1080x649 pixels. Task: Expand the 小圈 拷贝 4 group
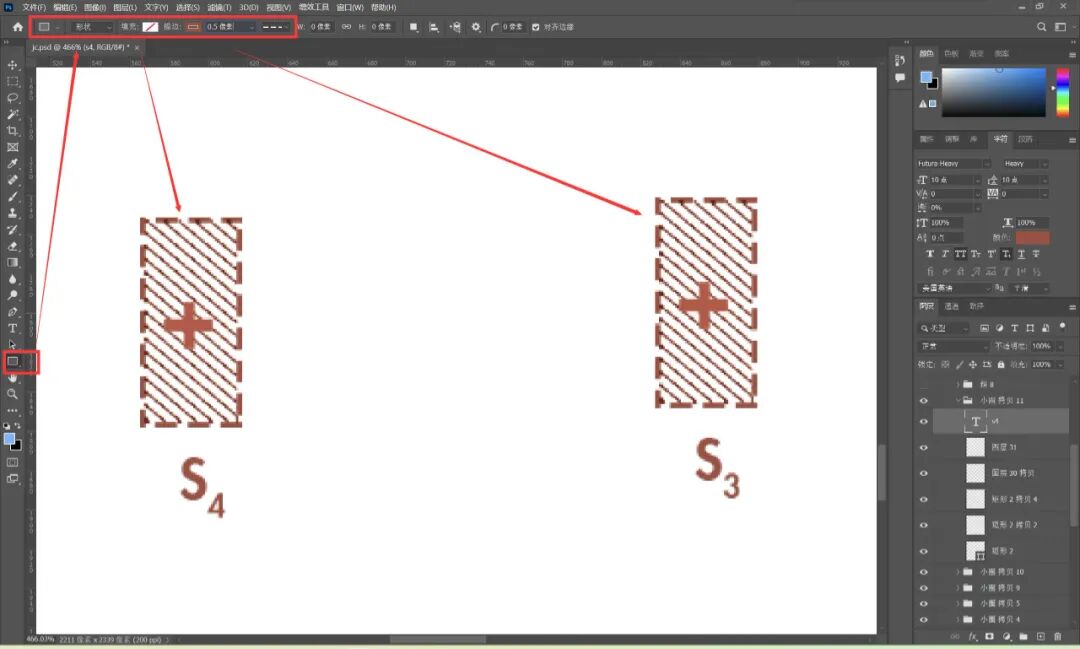(x=957, y=619)
